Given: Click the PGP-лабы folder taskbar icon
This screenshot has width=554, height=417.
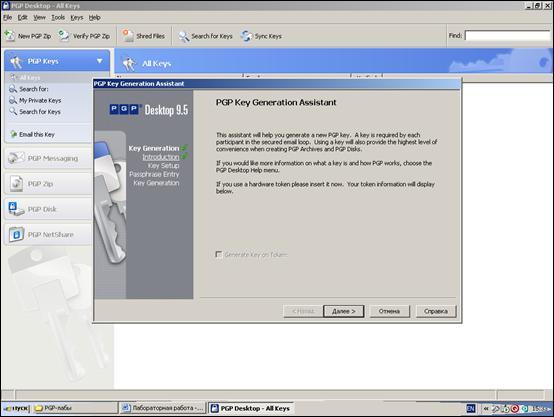Looking at the screenshot, I should point(39,408).
